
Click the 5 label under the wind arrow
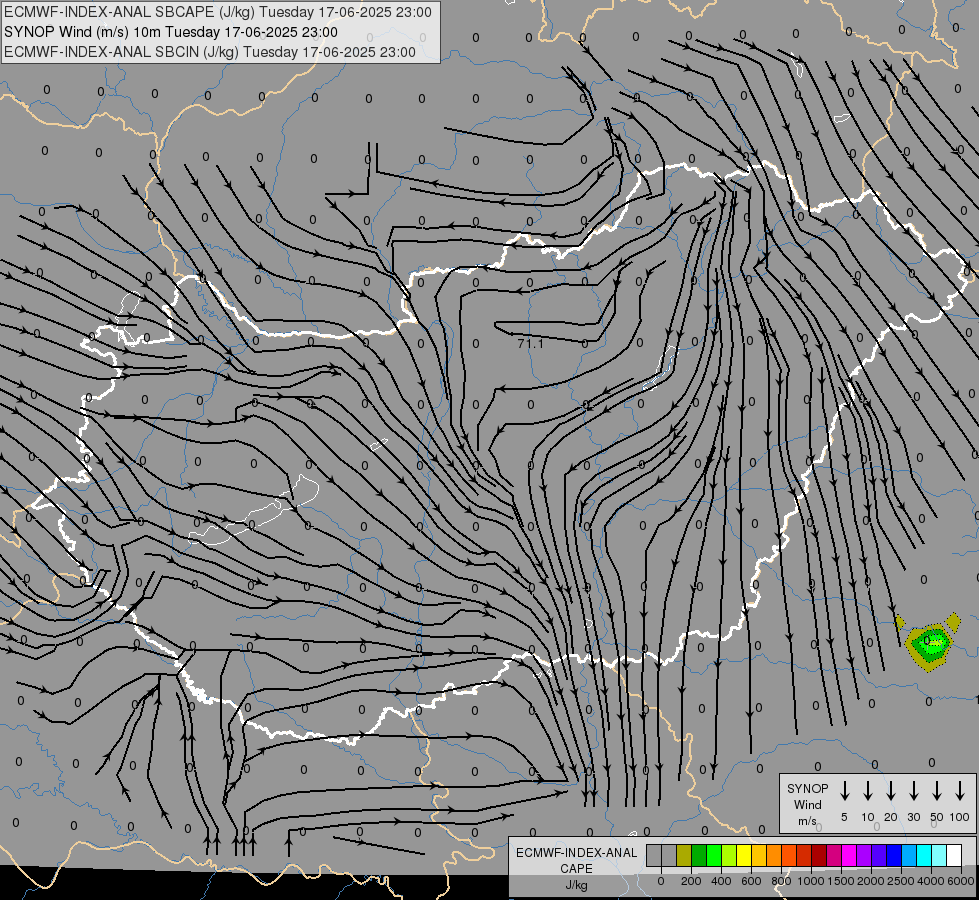[844, 817]
